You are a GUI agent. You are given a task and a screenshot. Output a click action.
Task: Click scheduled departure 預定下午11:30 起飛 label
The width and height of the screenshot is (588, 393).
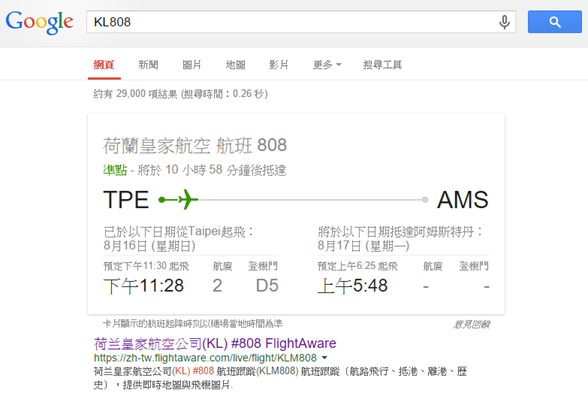[x=146, y=266]
